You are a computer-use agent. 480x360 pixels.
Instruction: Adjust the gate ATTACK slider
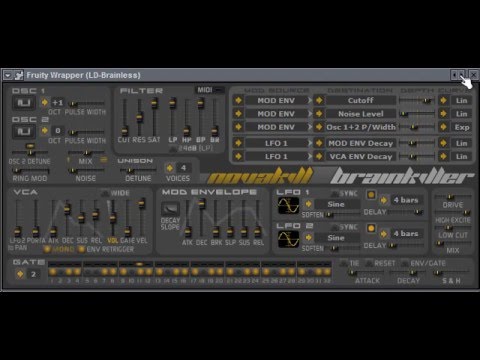(x=367, y=273)
